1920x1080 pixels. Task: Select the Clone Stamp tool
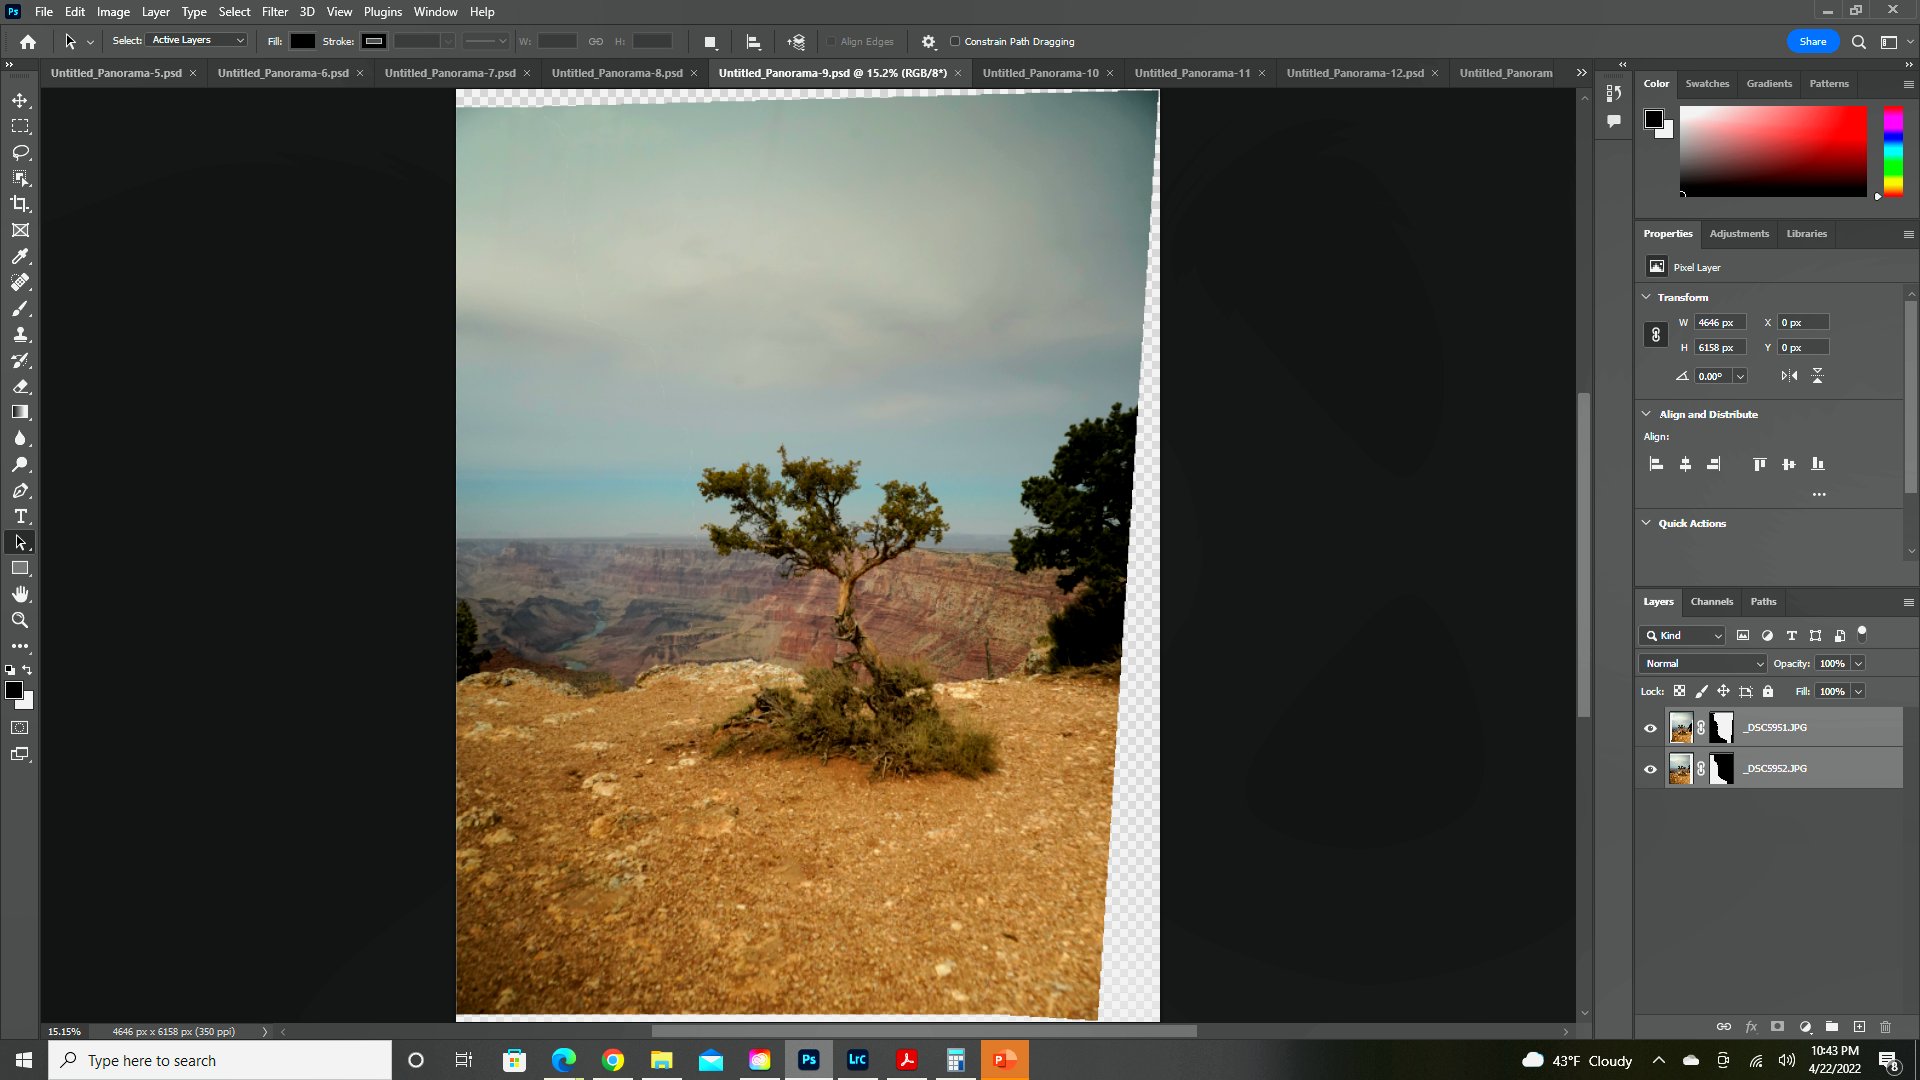click(x=20, y=335)
